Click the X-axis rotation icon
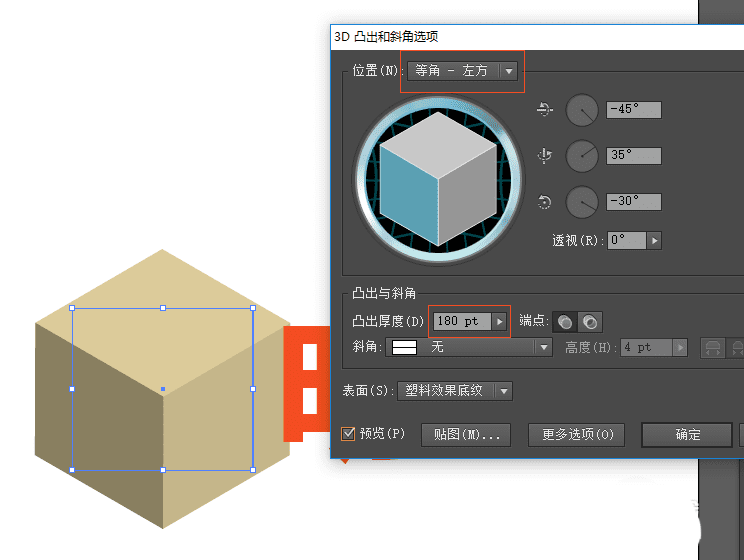744x560 pixels. pyautogui.click(x=544, y=110)
